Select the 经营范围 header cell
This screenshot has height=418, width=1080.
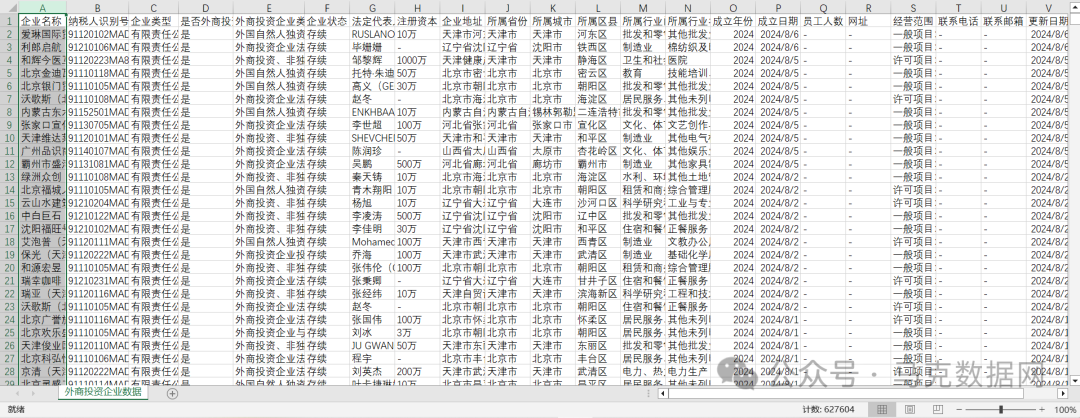click(913, 21)
